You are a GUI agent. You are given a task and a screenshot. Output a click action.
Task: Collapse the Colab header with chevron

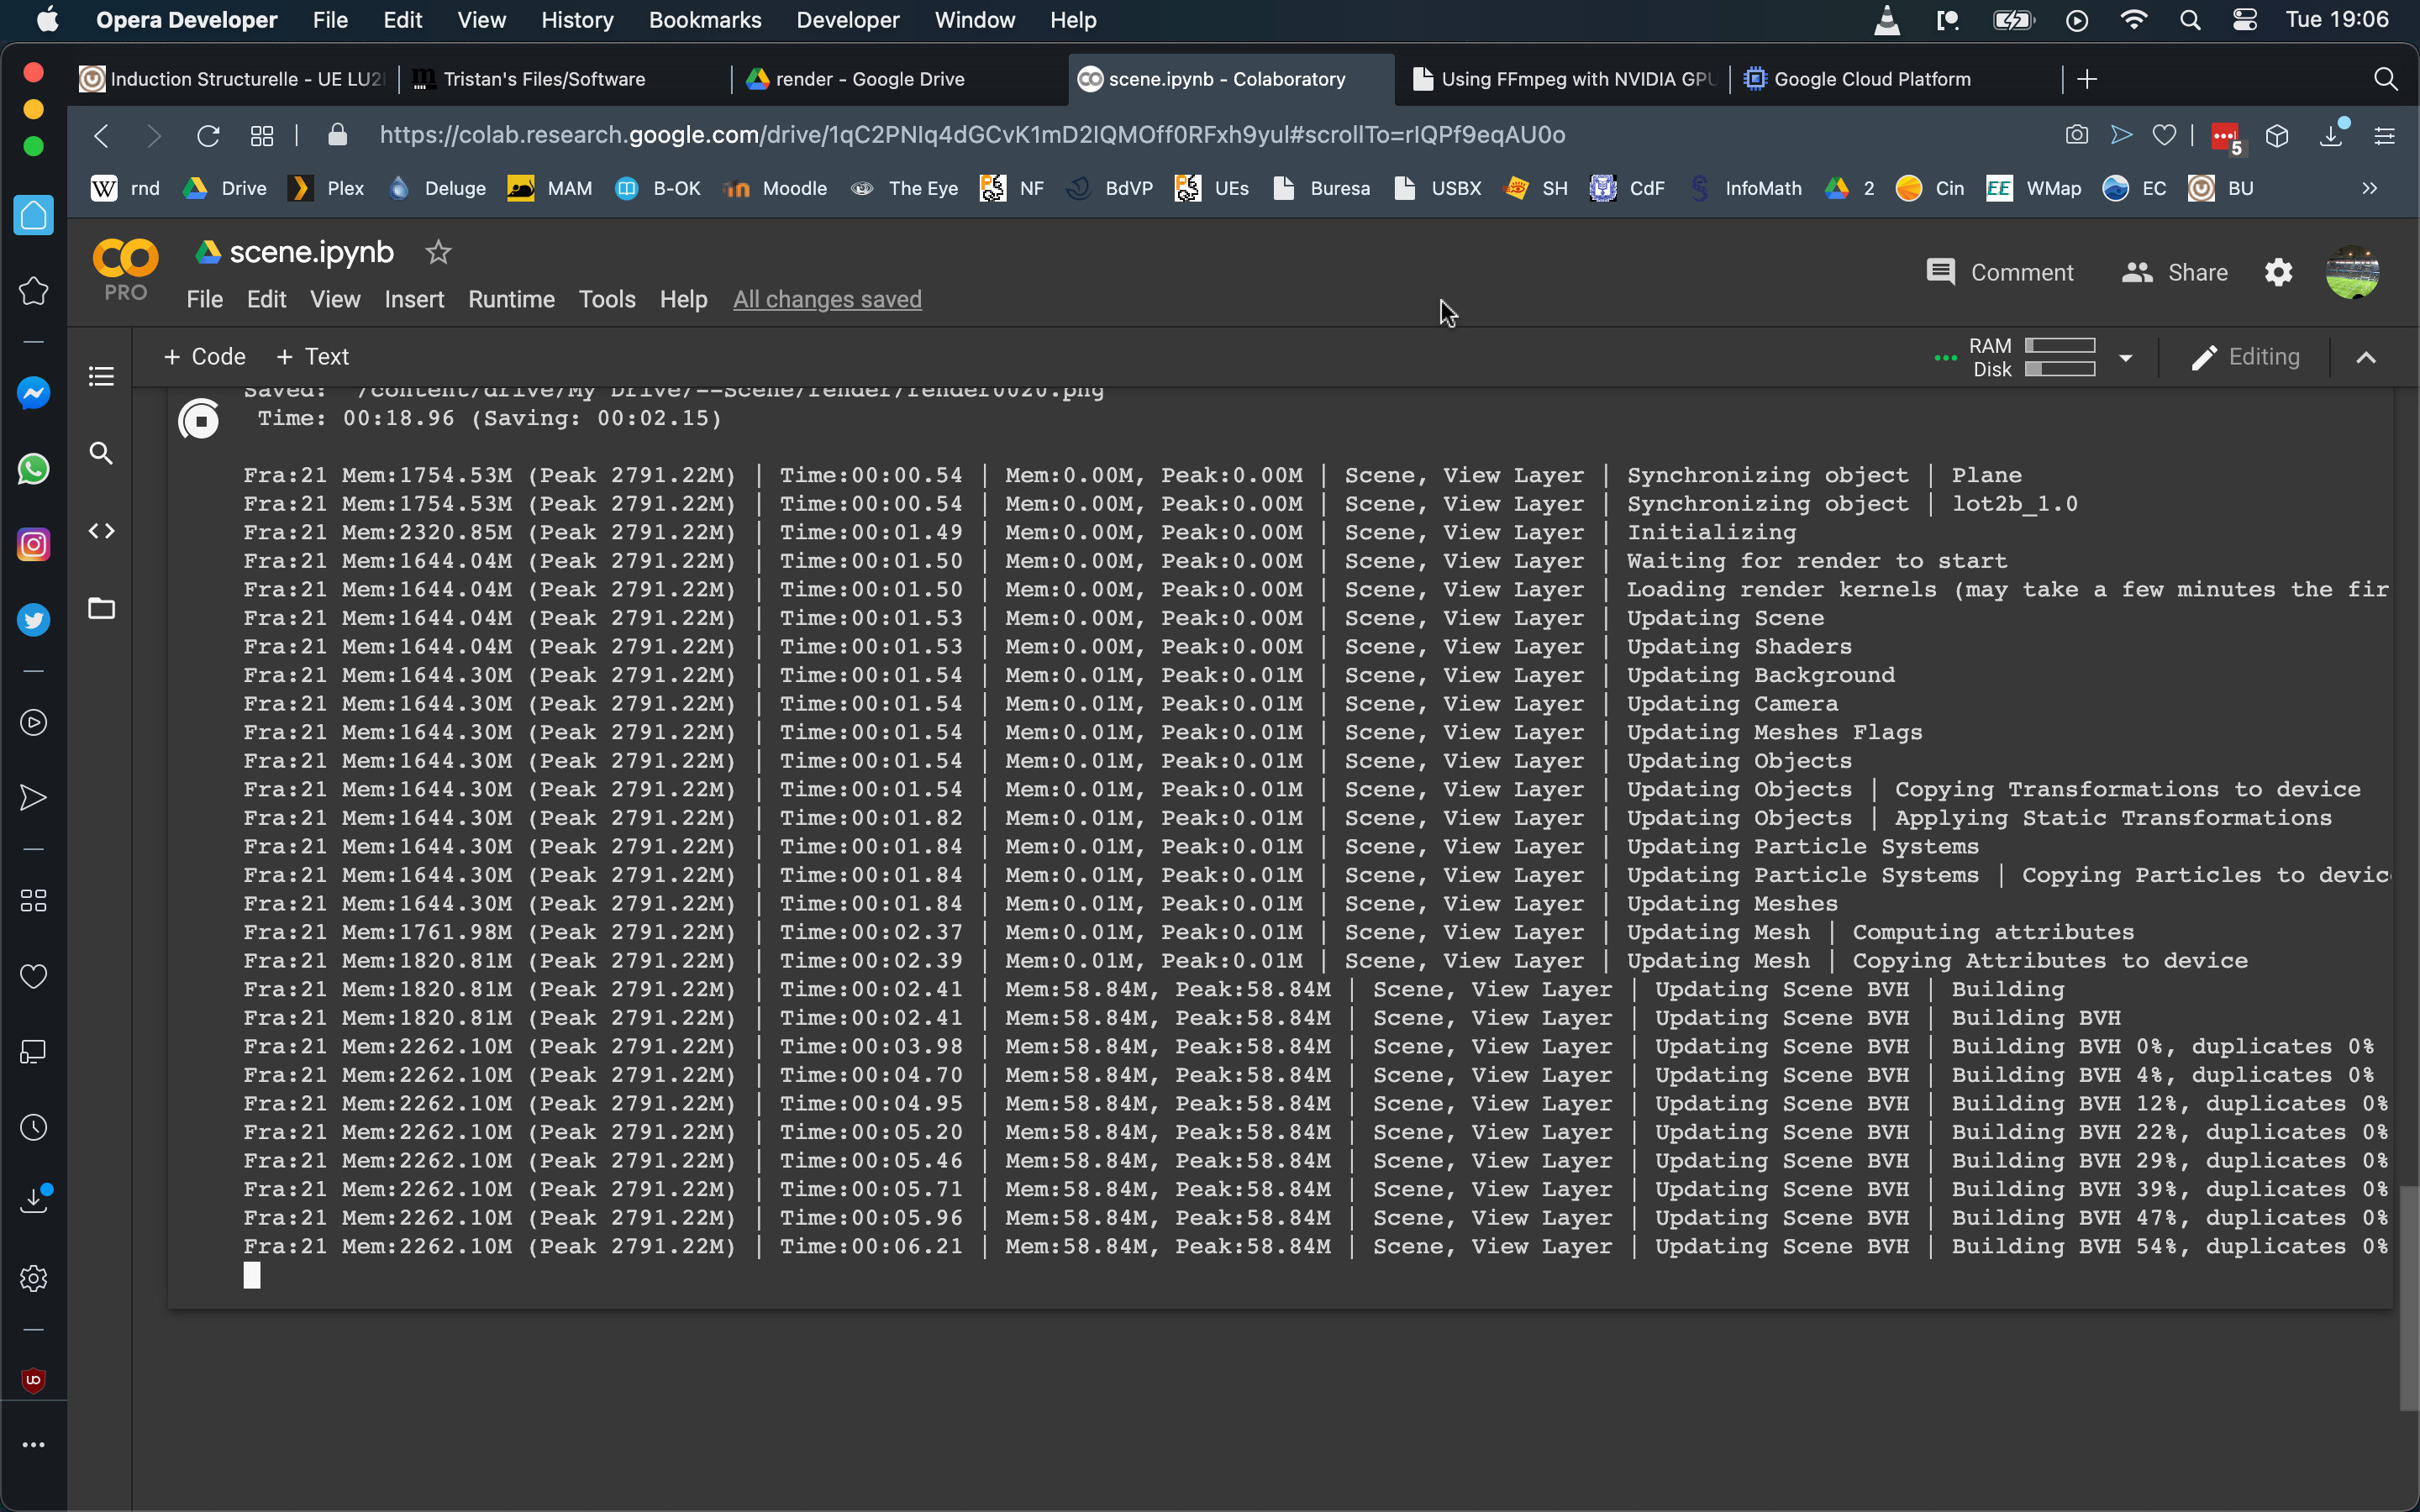pos(2365,358)
